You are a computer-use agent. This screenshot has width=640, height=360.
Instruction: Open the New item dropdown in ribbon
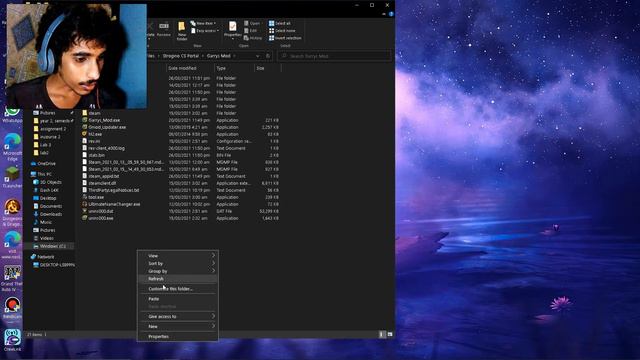(x=203, y=23)
